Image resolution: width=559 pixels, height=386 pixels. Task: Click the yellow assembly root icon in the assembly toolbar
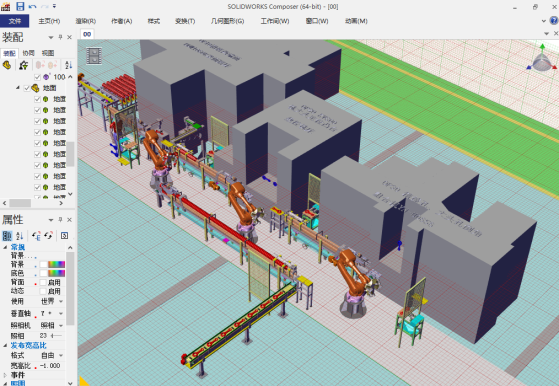tap(7, 65)
